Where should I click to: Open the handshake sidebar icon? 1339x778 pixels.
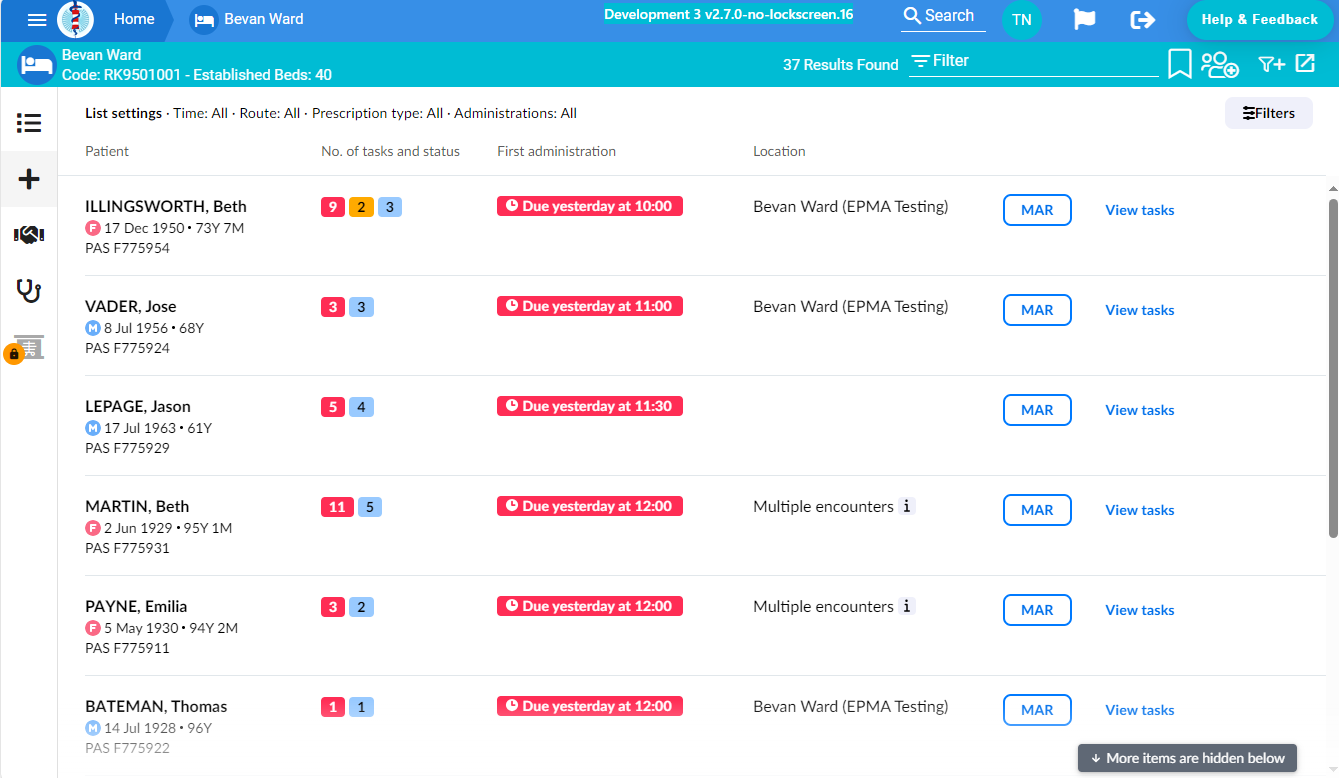tap(29, 235)
